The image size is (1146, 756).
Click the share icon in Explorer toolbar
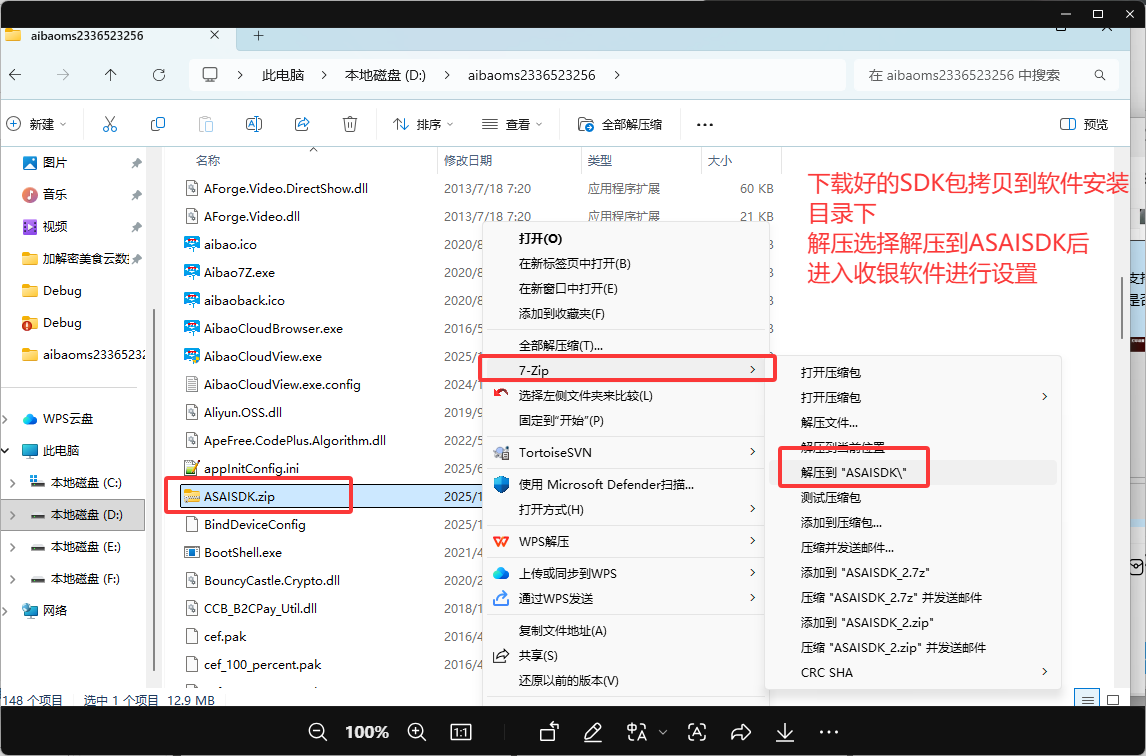(302, 124)
